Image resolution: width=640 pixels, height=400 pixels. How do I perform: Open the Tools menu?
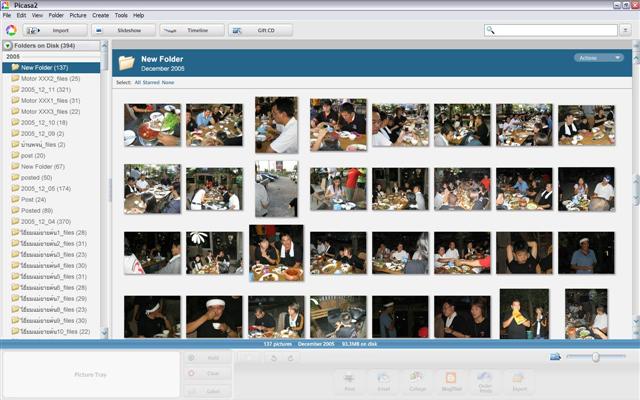121,16
